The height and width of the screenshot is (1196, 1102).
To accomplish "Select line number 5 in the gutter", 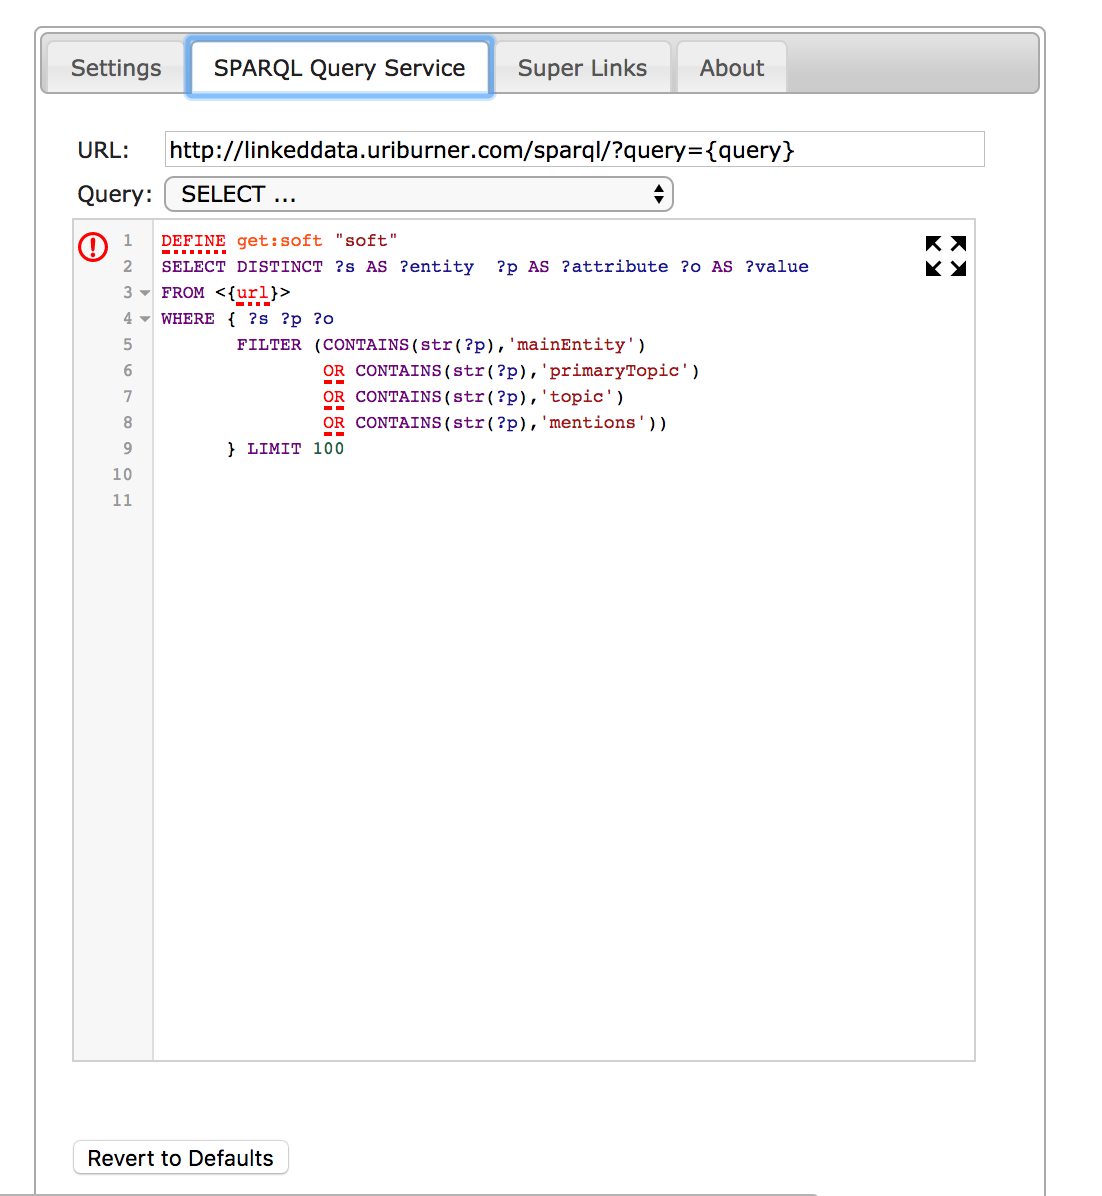I will (127, 344).
